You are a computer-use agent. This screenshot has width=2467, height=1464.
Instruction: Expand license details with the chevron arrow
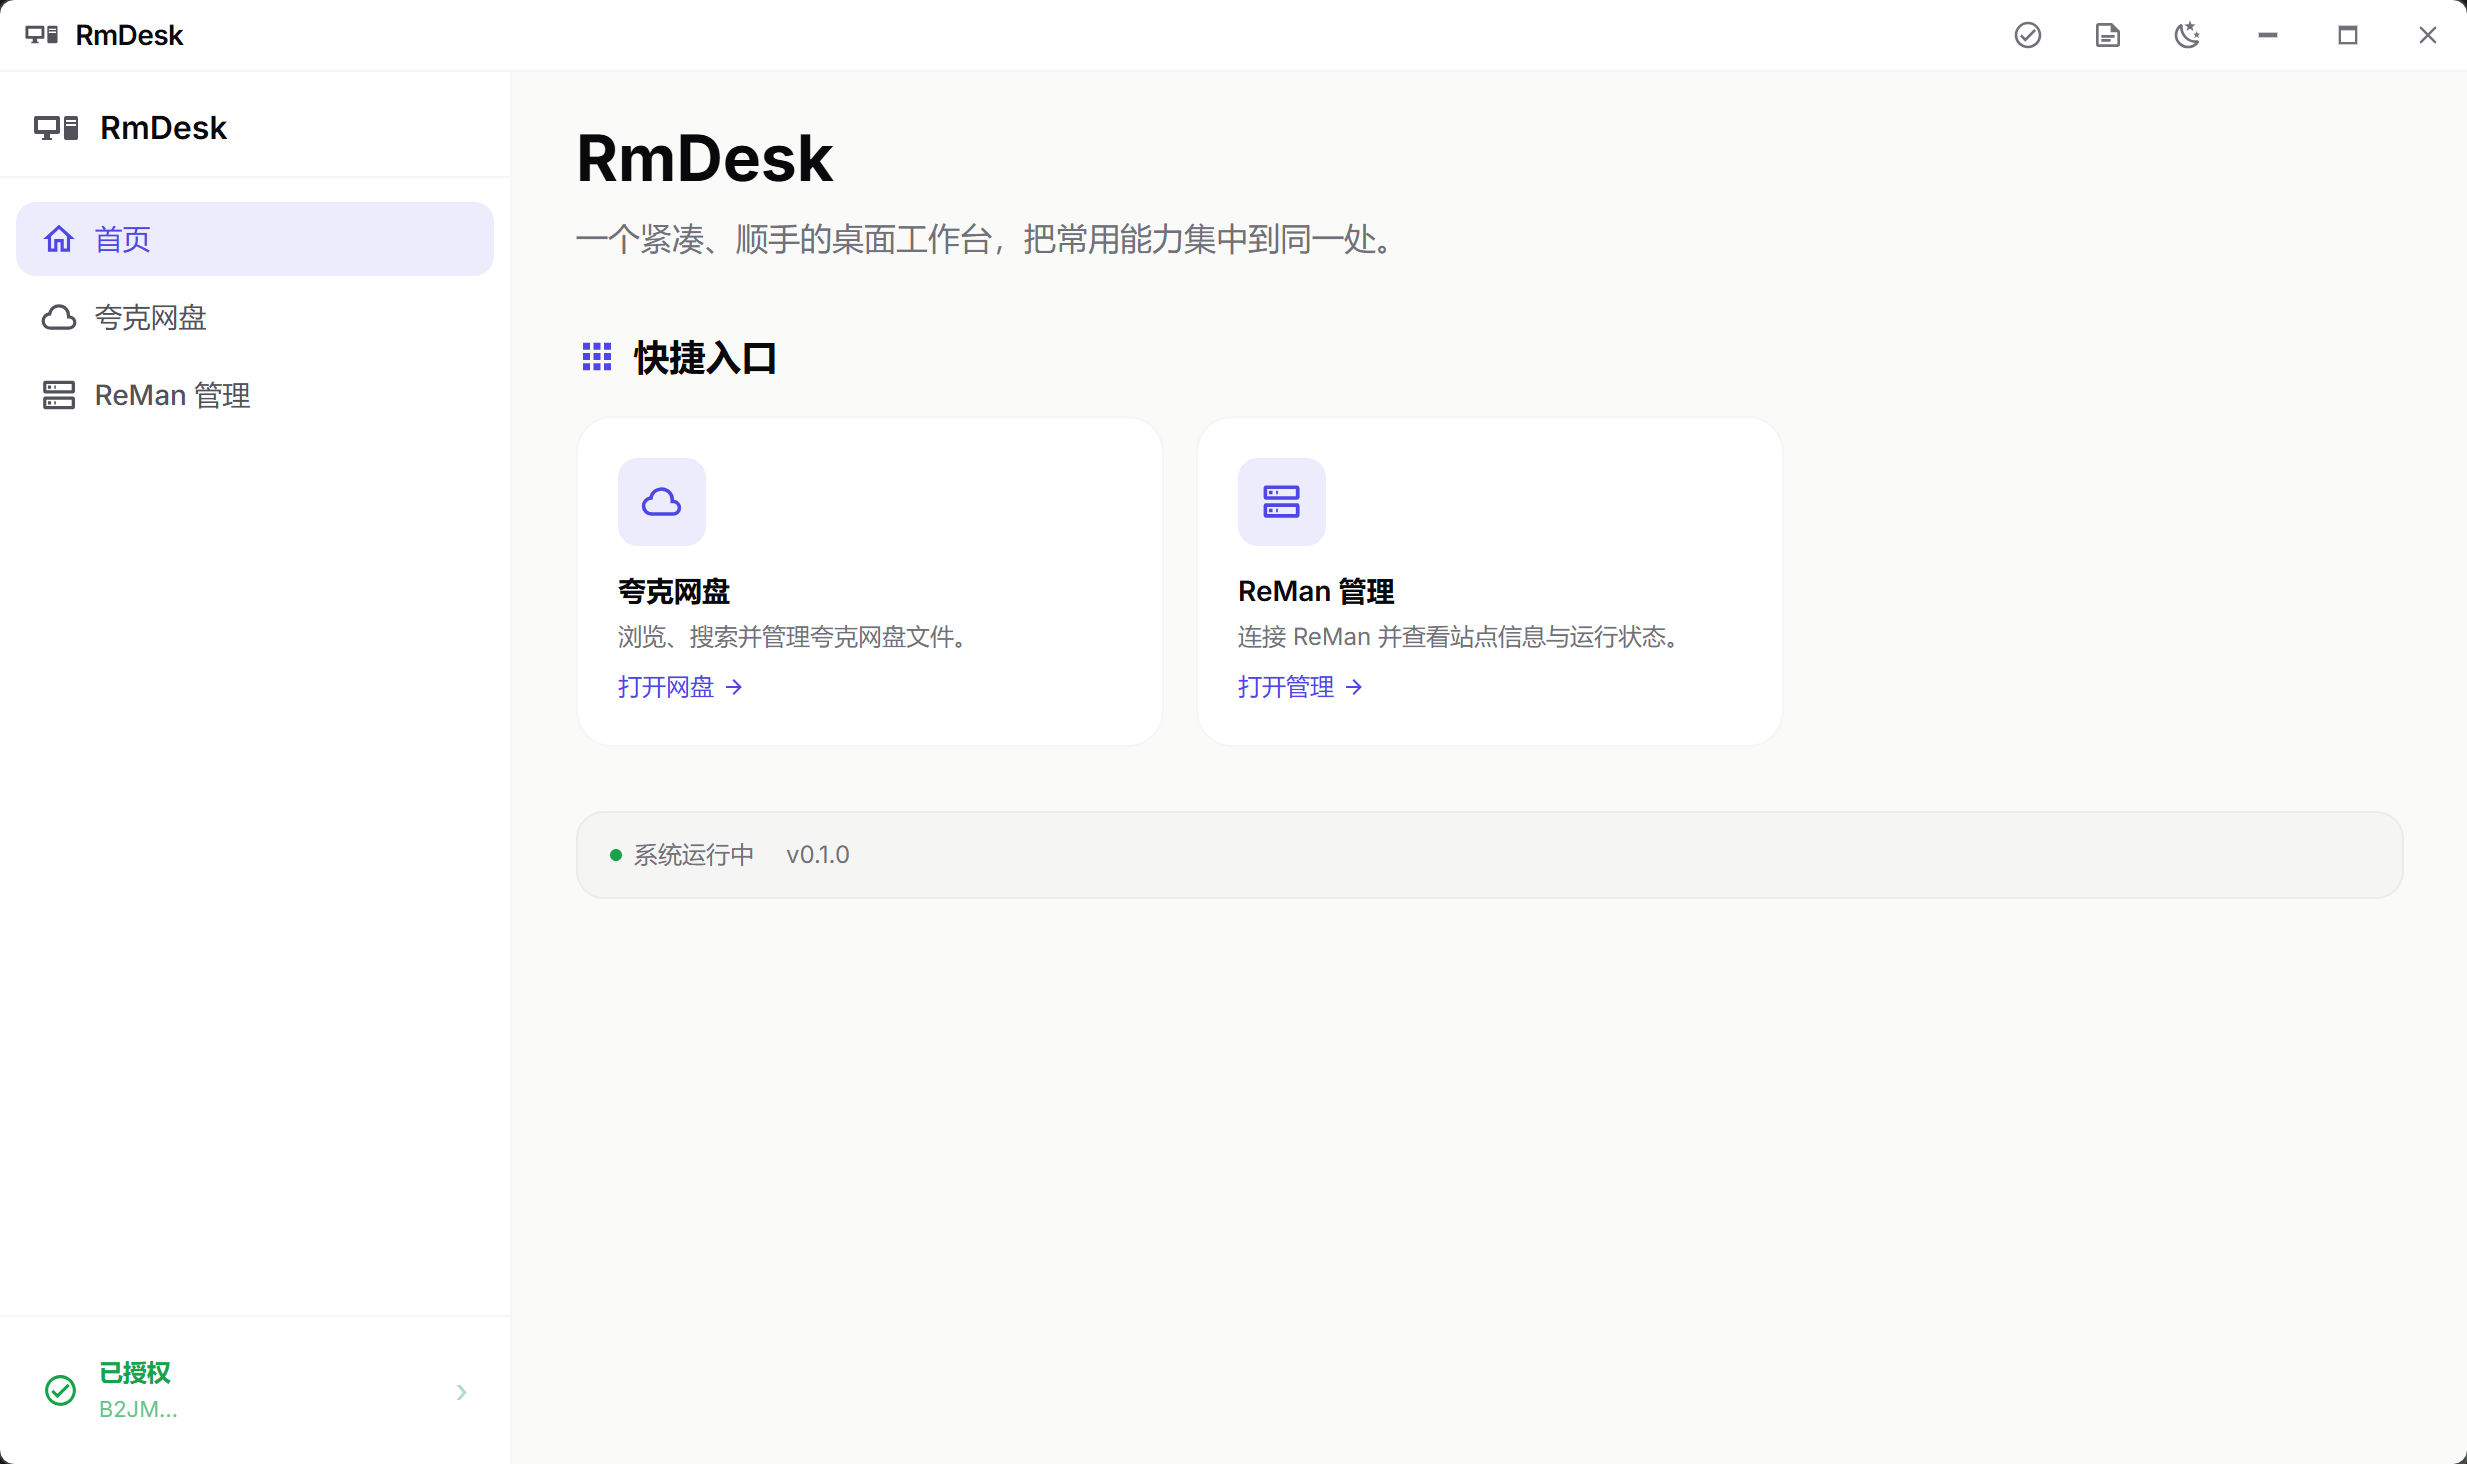(x=461, y=1392)
